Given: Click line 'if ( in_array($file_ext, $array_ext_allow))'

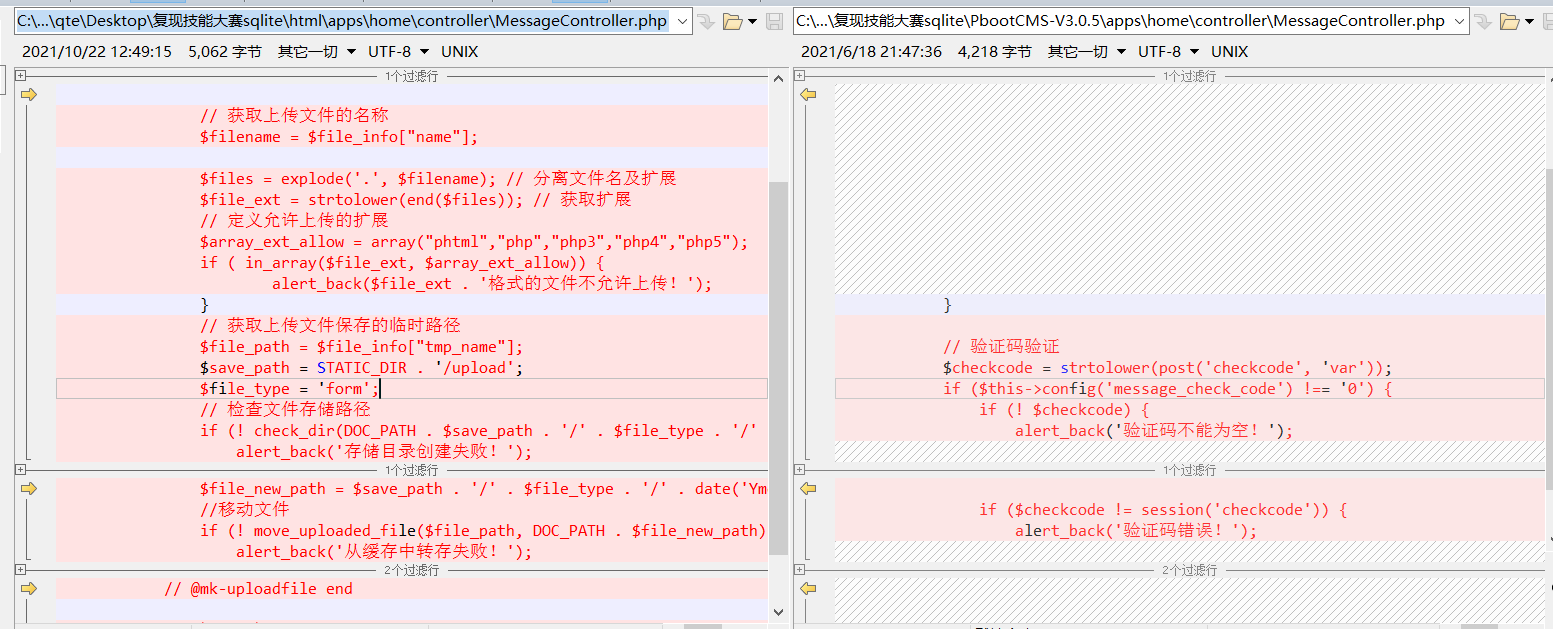Looking at the screenshot, I should coord(402,263).
